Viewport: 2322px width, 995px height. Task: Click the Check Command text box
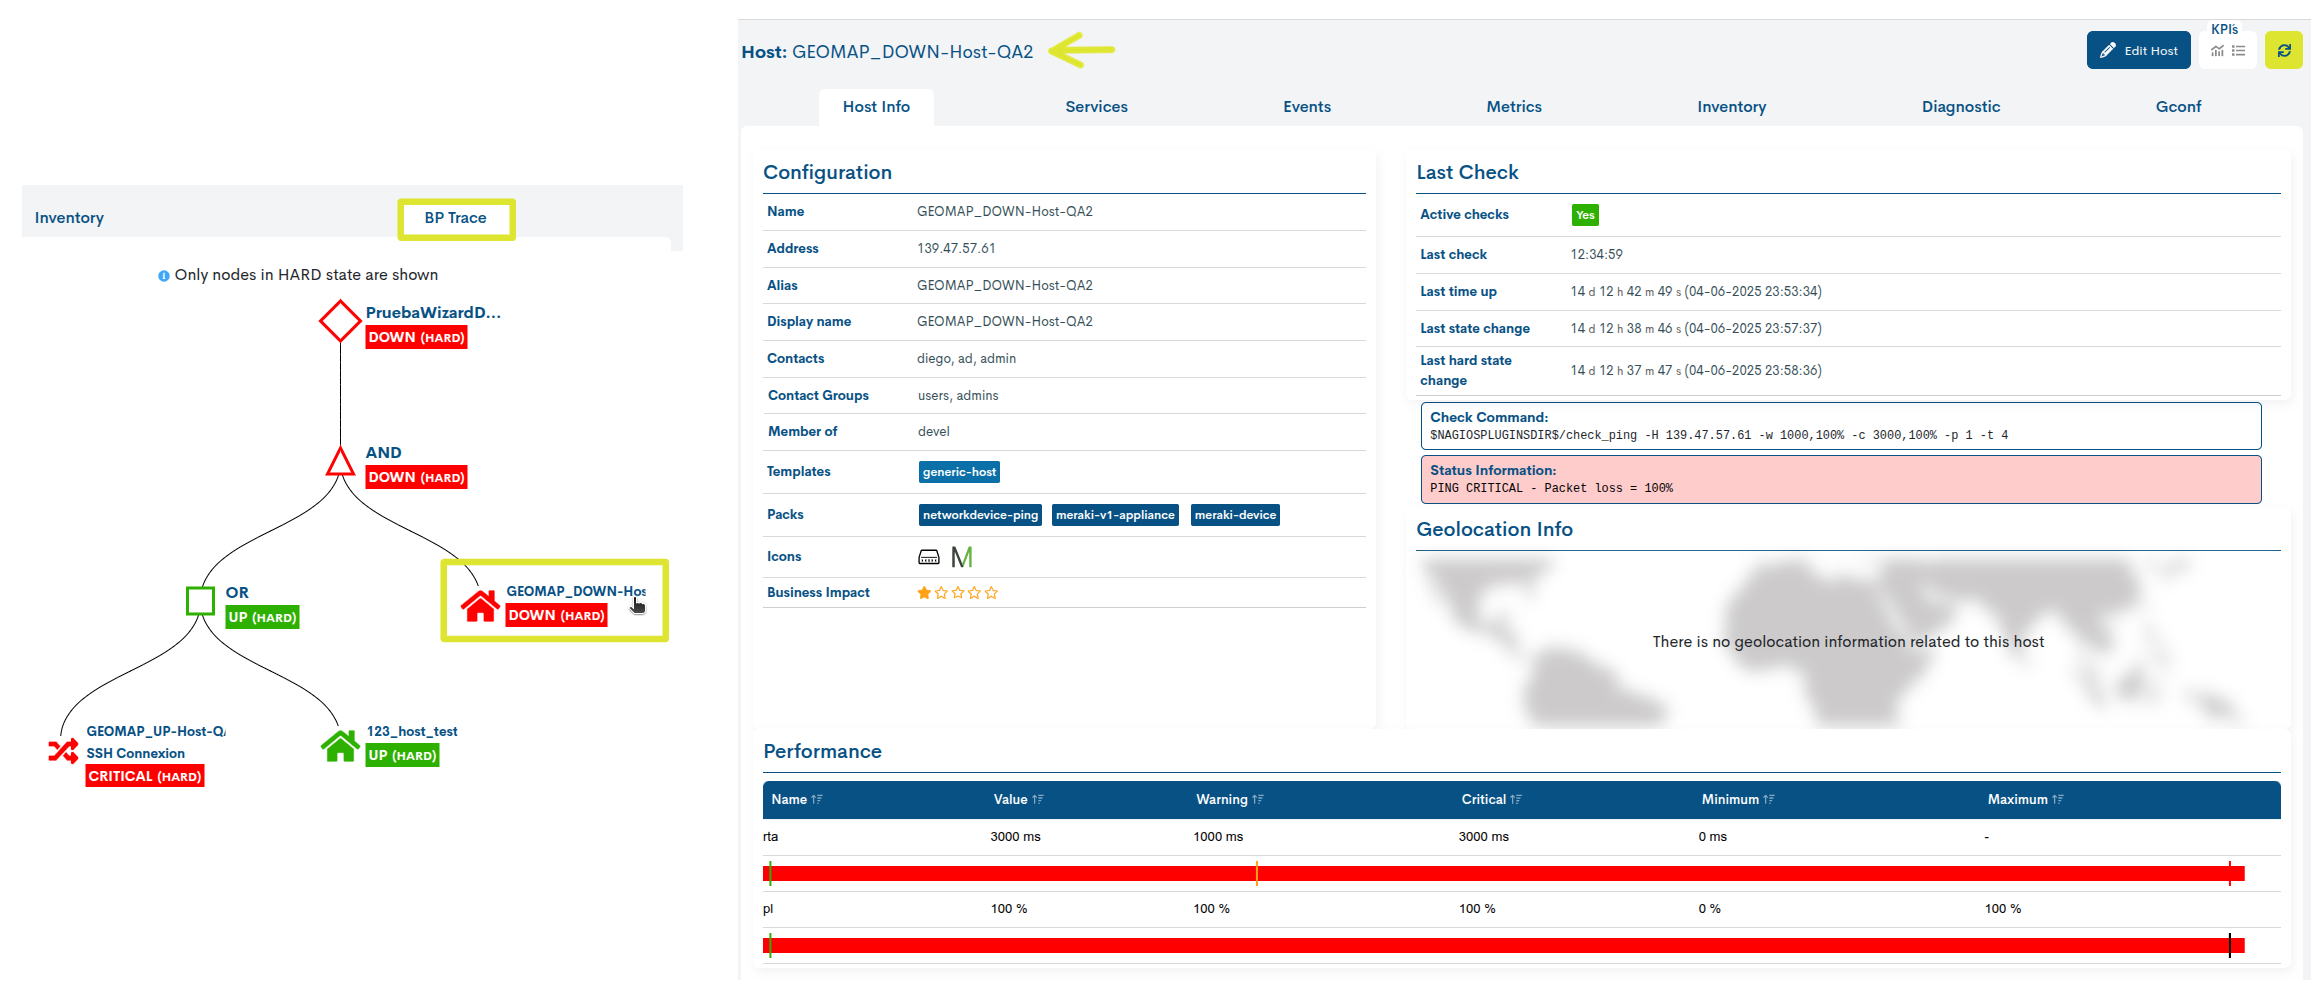1840,426
